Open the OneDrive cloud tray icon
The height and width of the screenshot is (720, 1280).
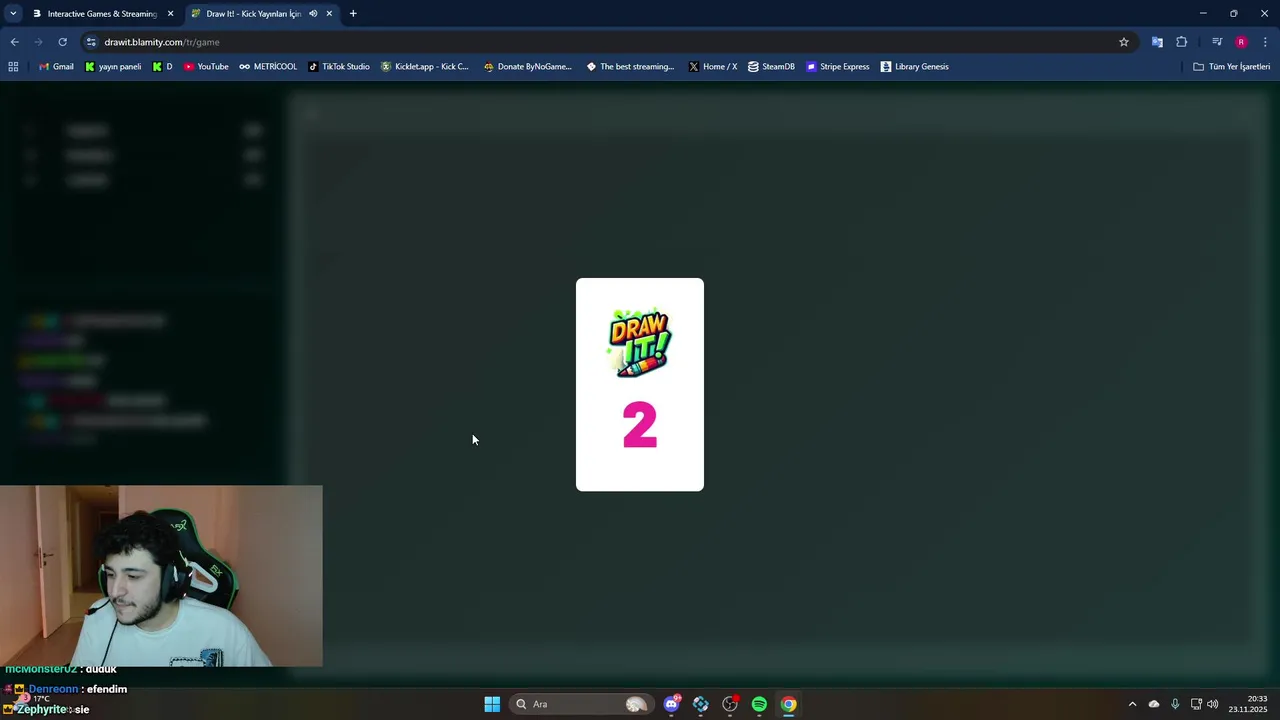[x=1154, y=704]
